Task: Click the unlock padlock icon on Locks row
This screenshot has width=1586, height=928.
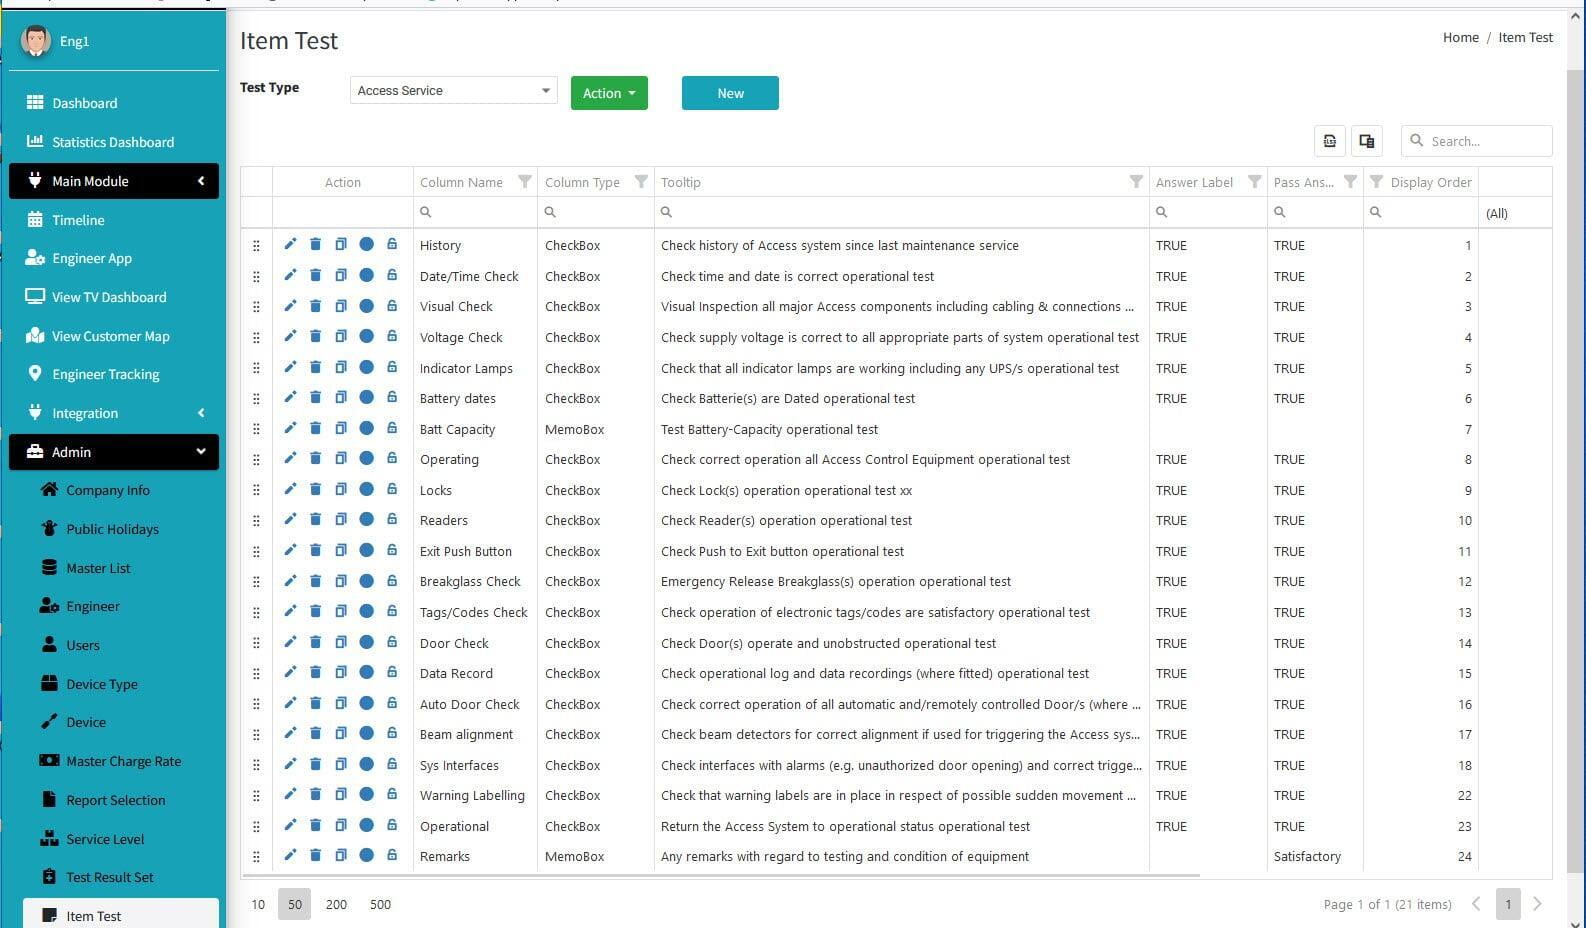Action: (392, 490)
